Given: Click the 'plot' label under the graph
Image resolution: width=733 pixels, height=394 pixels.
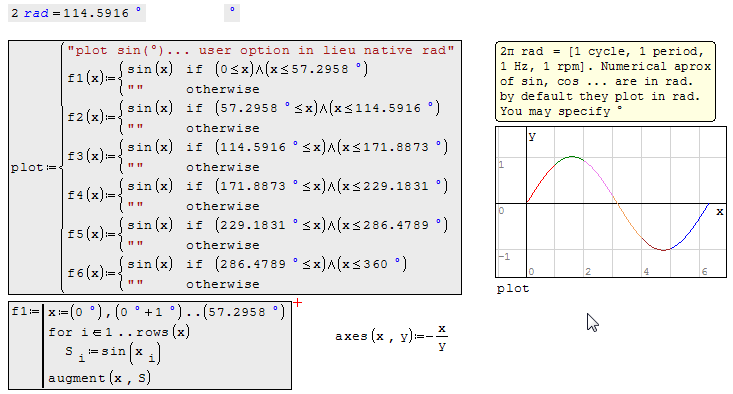Looking at the screenshot, I should coord(513,288).
